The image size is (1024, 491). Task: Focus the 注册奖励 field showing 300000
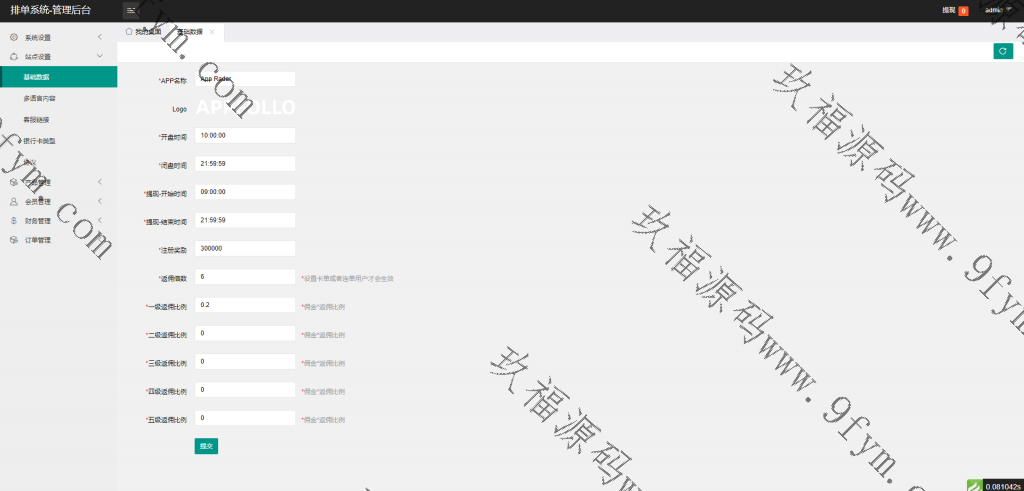click(x=245, y=248)
